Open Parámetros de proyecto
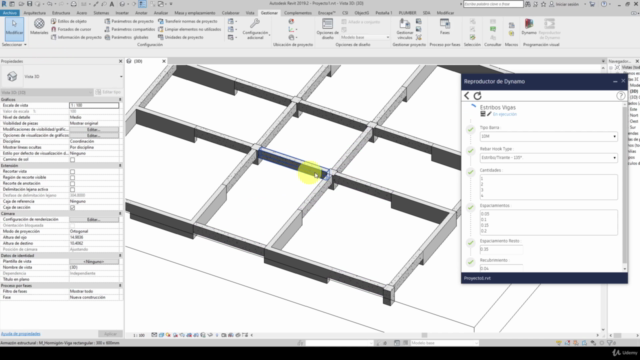The width and height of the screenshot is (640, 360). tap(129, 21)
